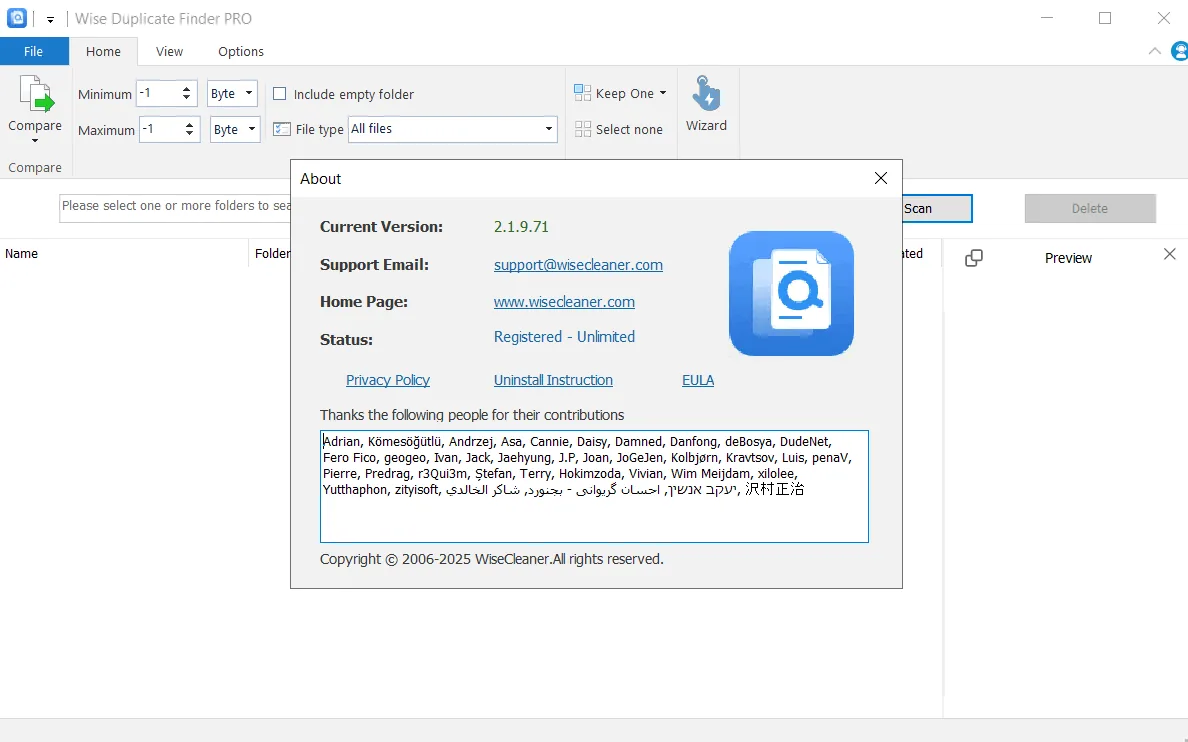1188x742 pixels.
Task: Click the Scan button
Action: click(x=936, y=208)
